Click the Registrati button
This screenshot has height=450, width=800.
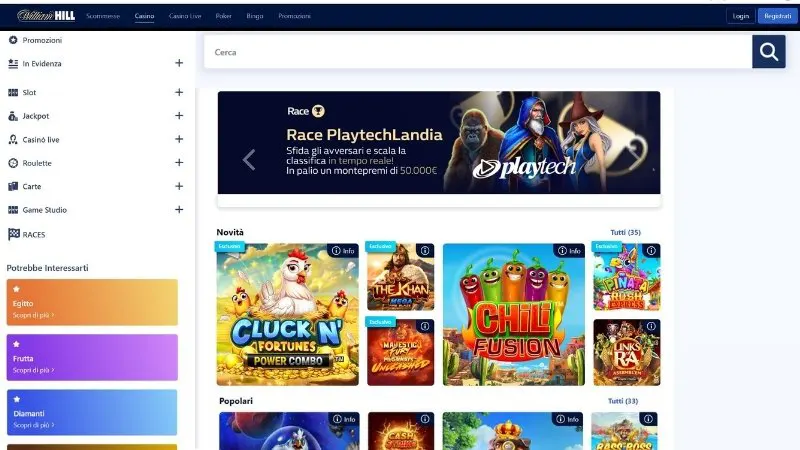[x=778, y=16]
